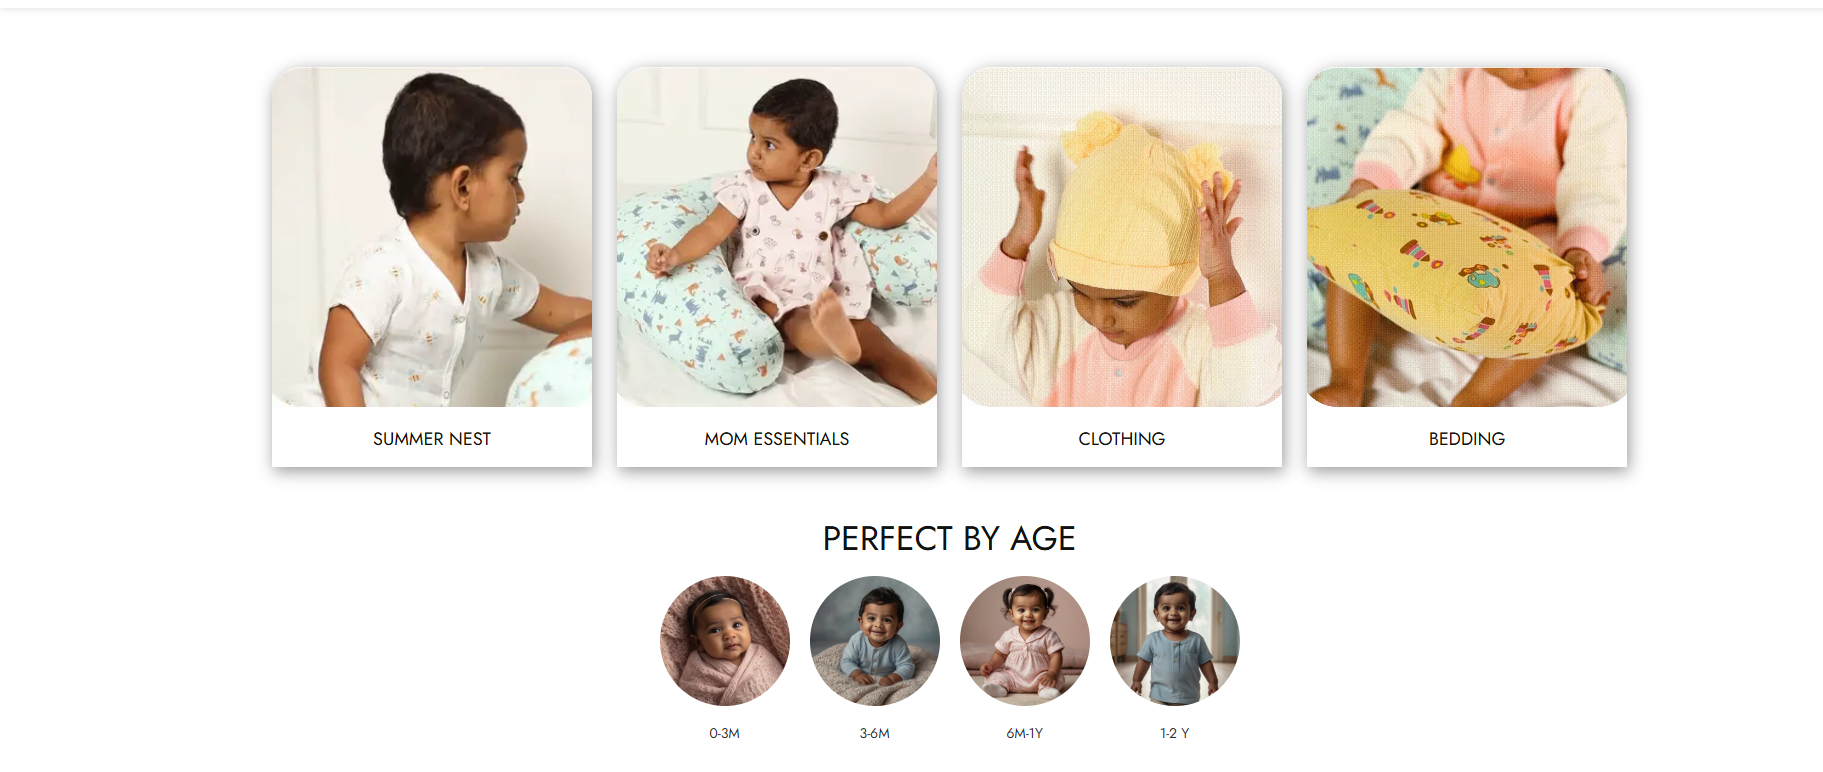Select the 0-3M baby circle image
Image resolution: width=1823 pixels, height=772 pixels.
725,641
